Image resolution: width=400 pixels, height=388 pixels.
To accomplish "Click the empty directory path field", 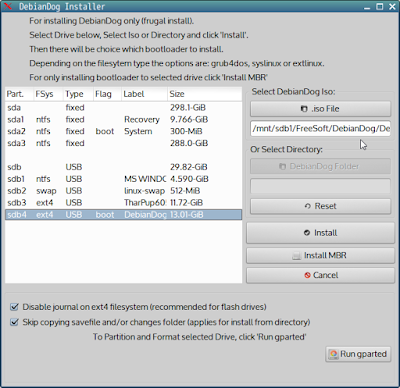I will coord(320,186).
